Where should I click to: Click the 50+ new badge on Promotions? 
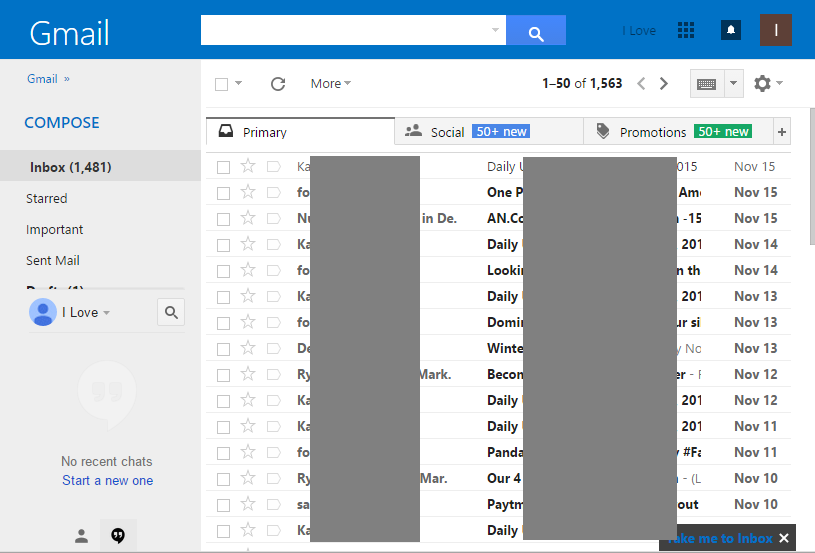point(723,131)
